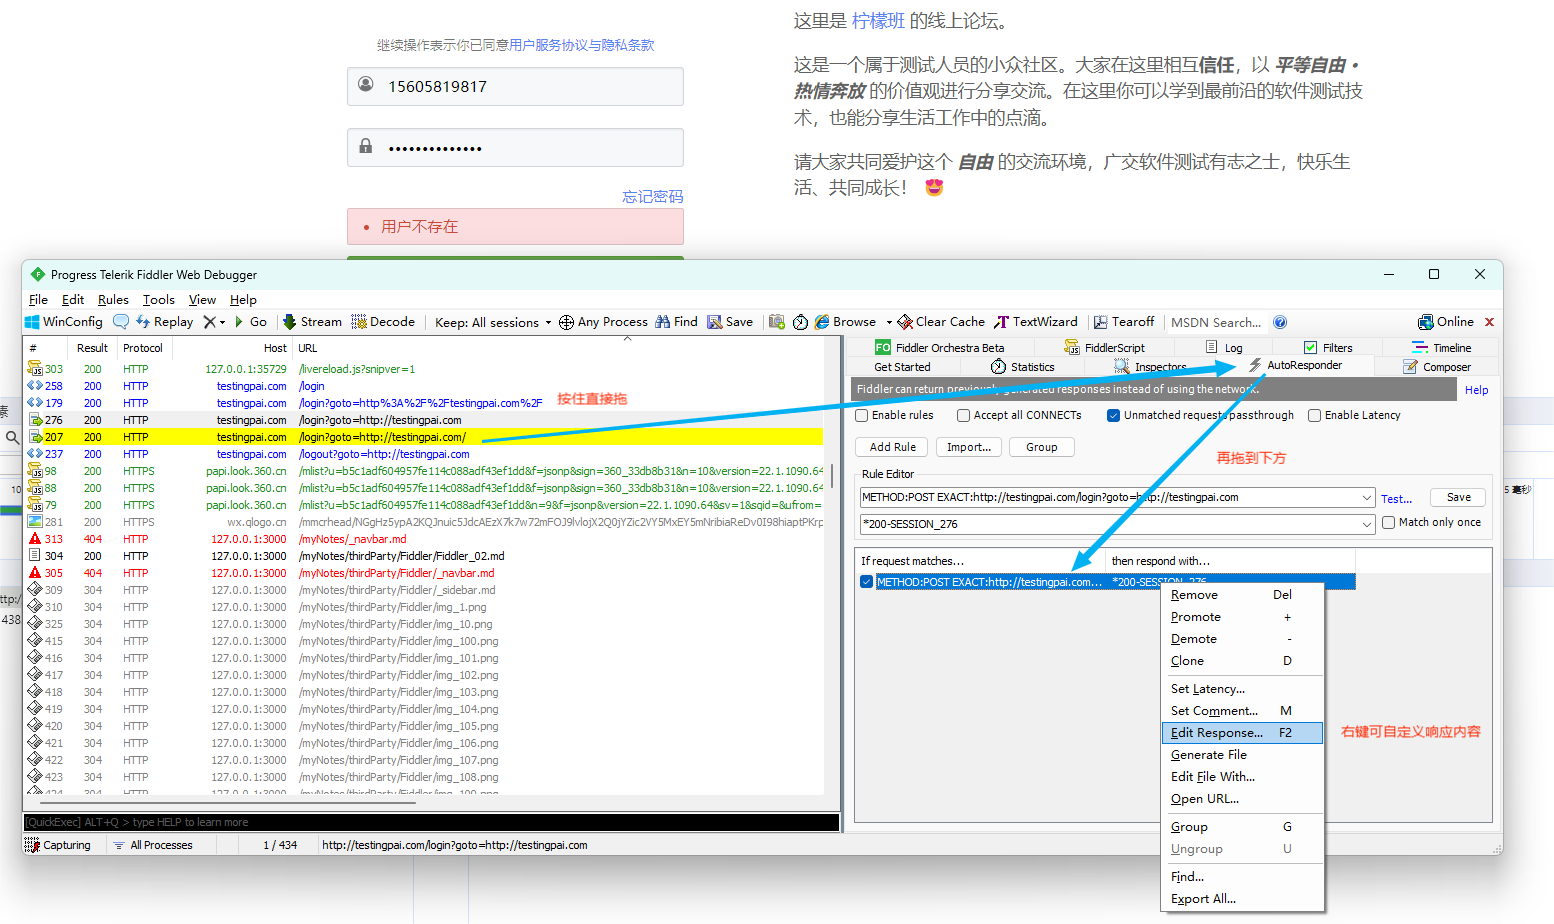This screenshot has height=924, width=1554.
Task: Open the Rules menu
Action: 113,300
